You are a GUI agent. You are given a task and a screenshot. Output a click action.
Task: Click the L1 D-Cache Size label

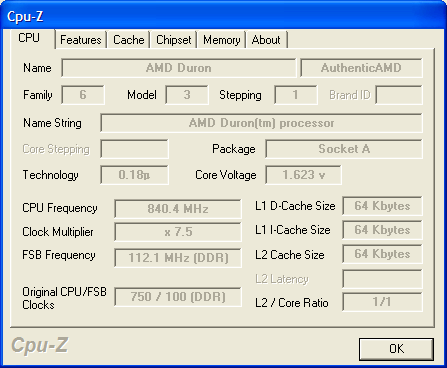click(x=295, y=206)
